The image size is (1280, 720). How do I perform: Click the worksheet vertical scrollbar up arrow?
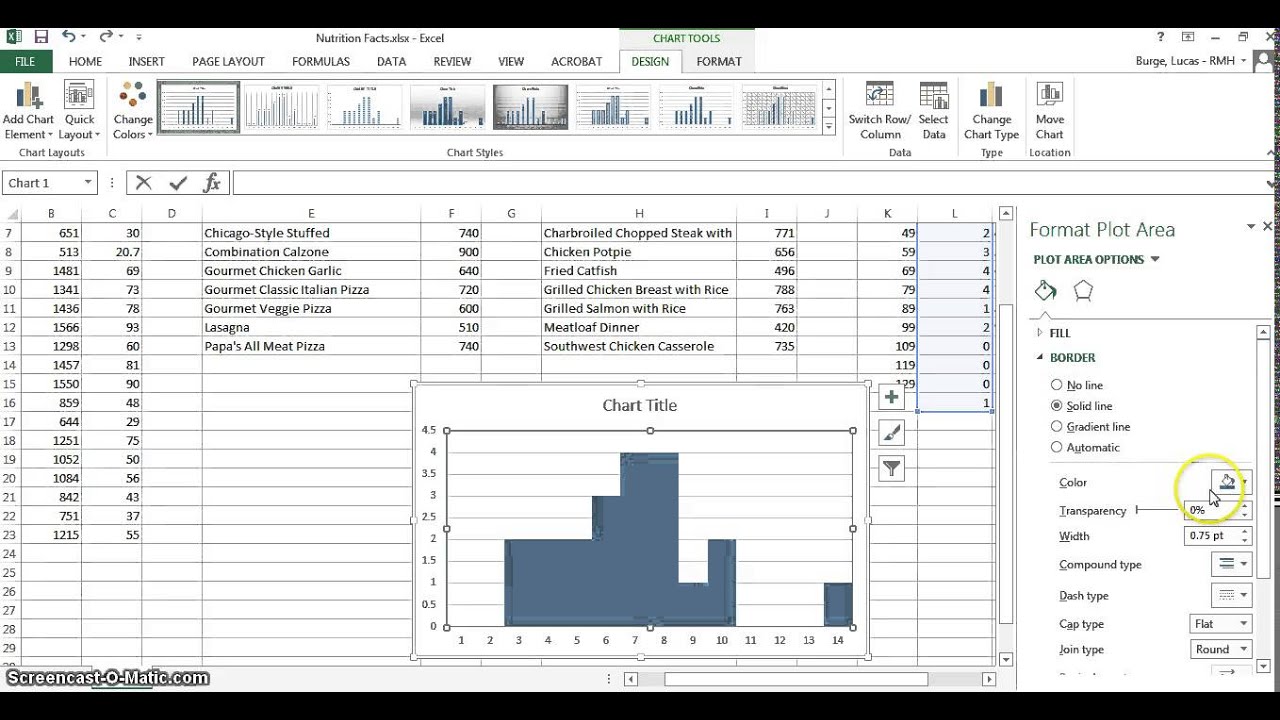tap(1007, 215)
